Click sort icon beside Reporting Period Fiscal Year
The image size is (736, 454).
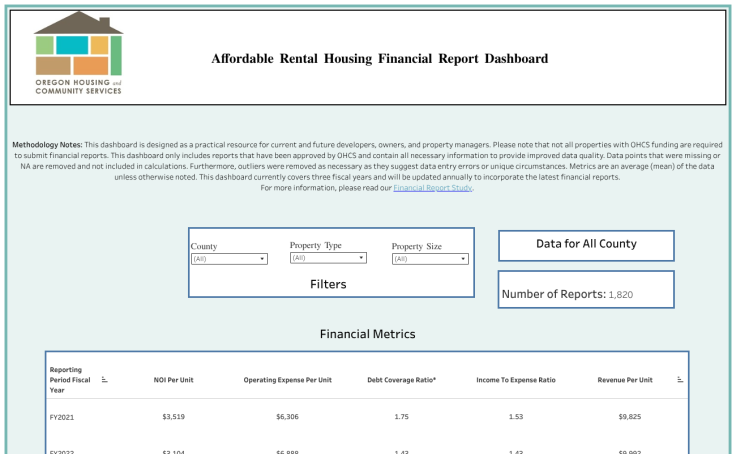(105, 379)
